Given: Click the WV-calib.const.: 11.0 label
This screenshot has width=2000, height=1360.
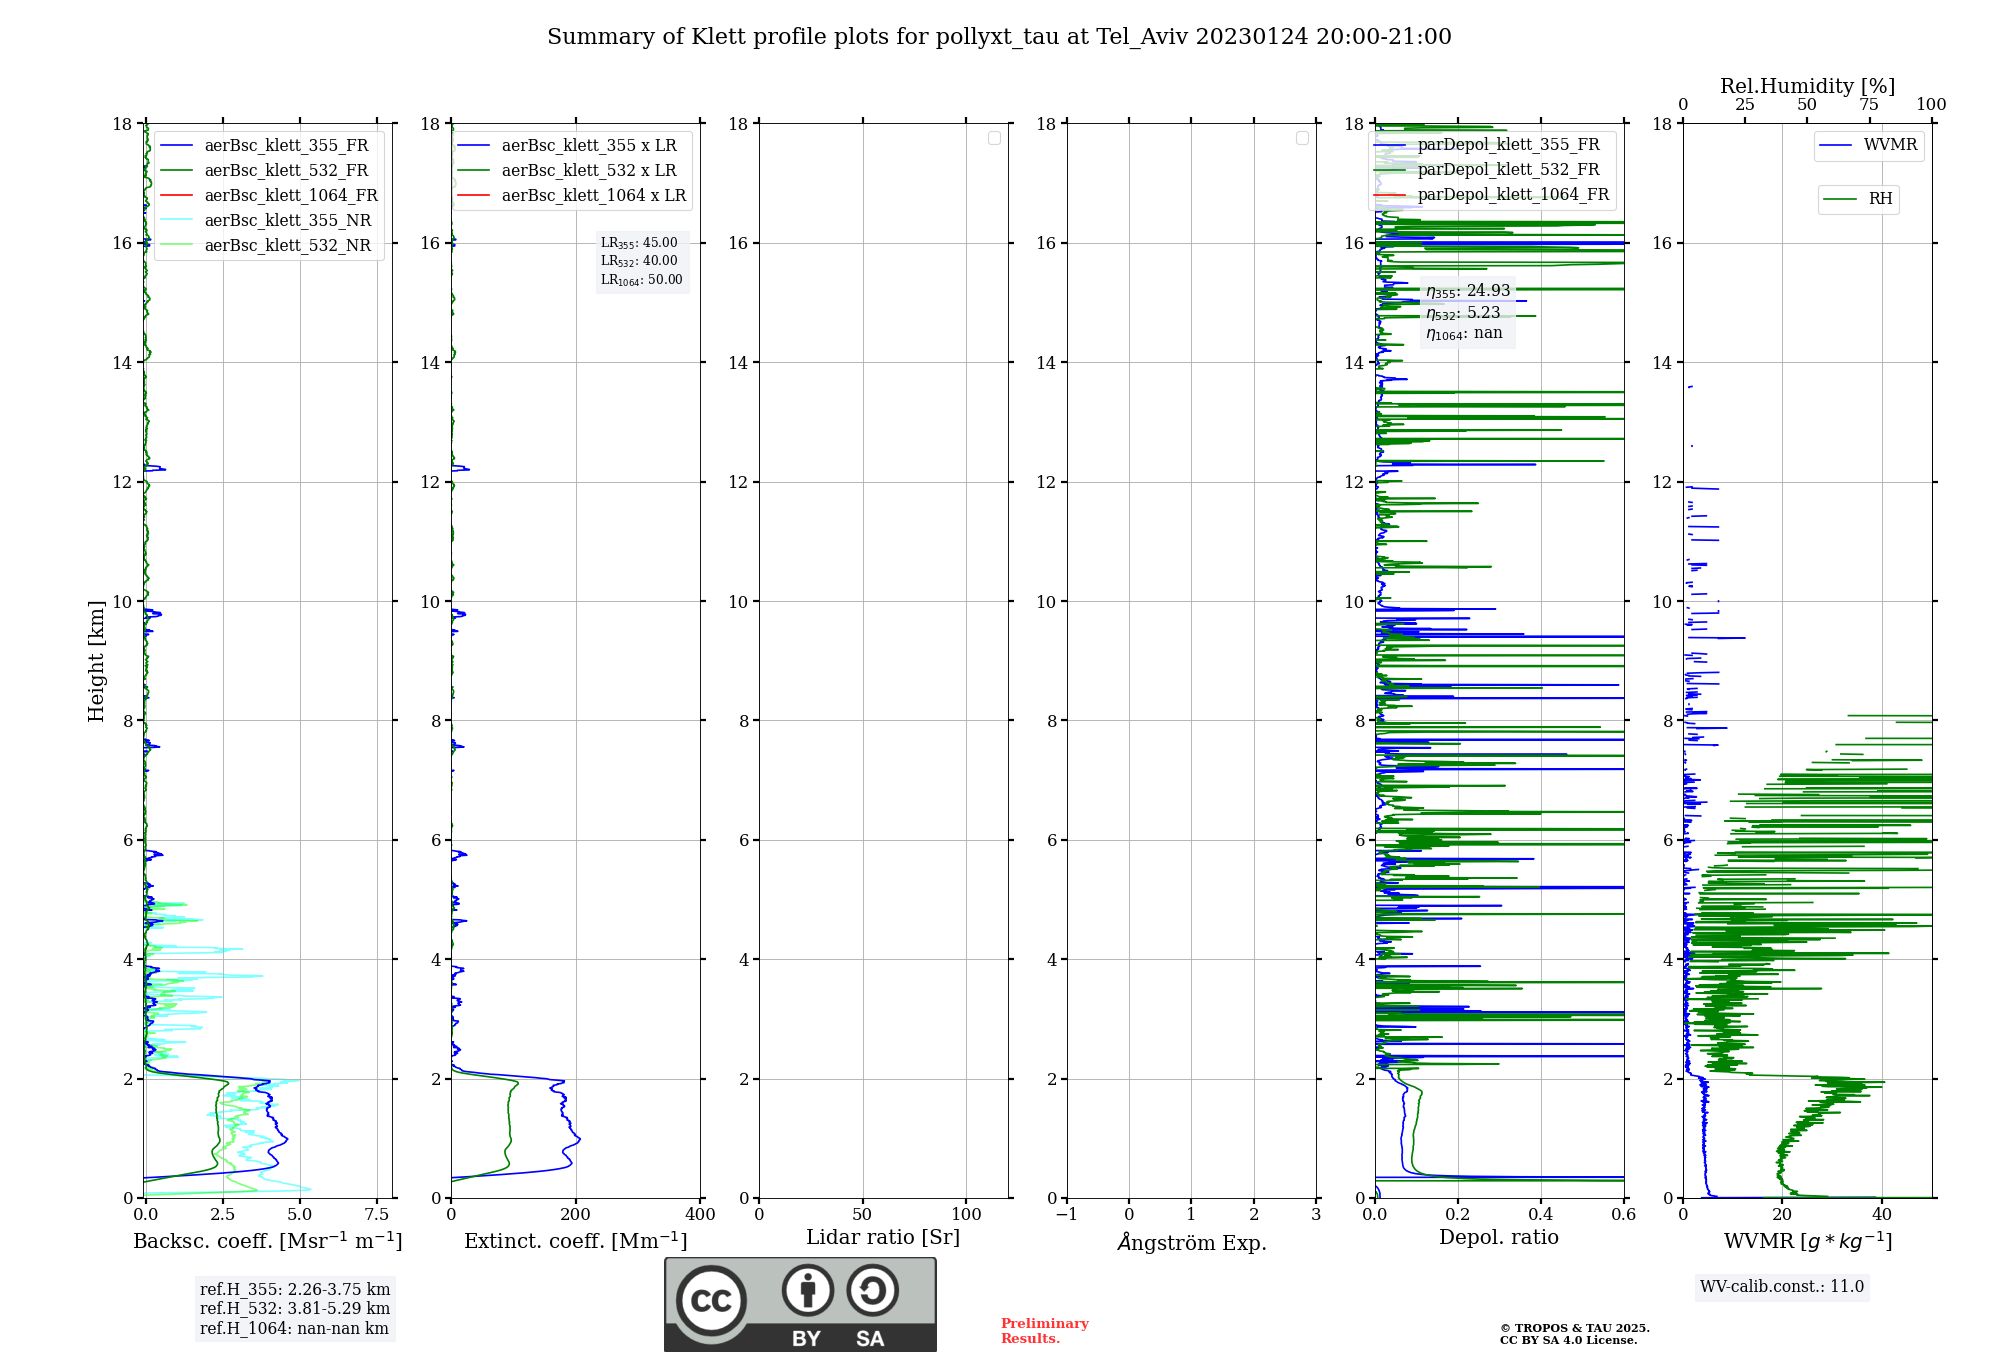Looking at the screenshot, I should (1782, 1287).
